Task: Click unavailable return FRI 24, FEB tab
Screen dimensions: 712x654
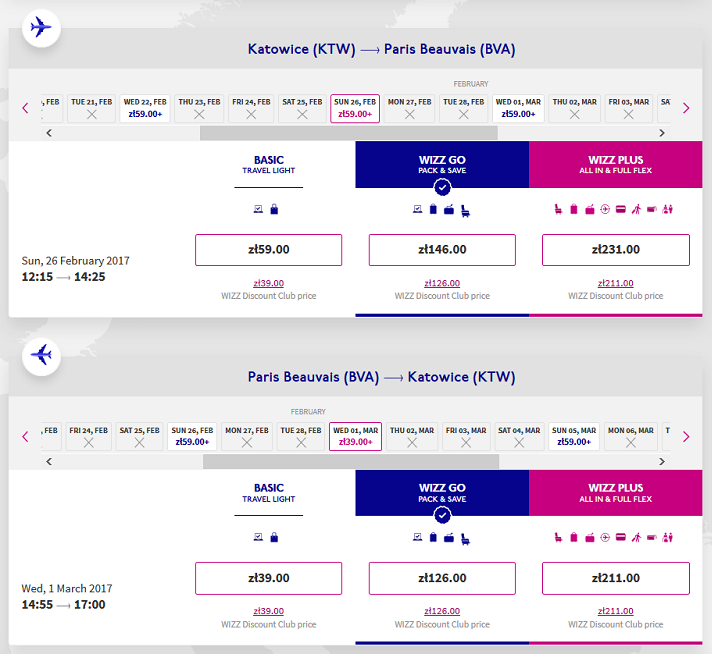Action: 89,436
